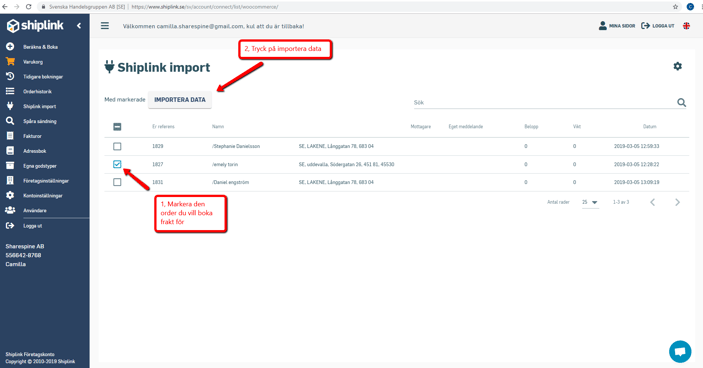
Task: Sort by Datum column header
Action: click(x=650, y=127)
